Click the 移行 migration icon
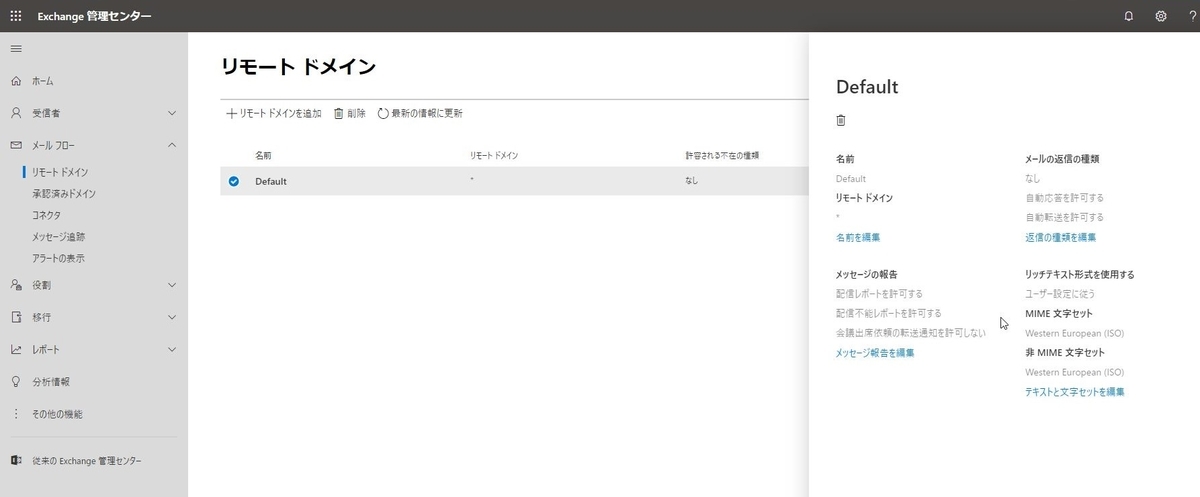The image size is (1200, 497). (16, 317)
